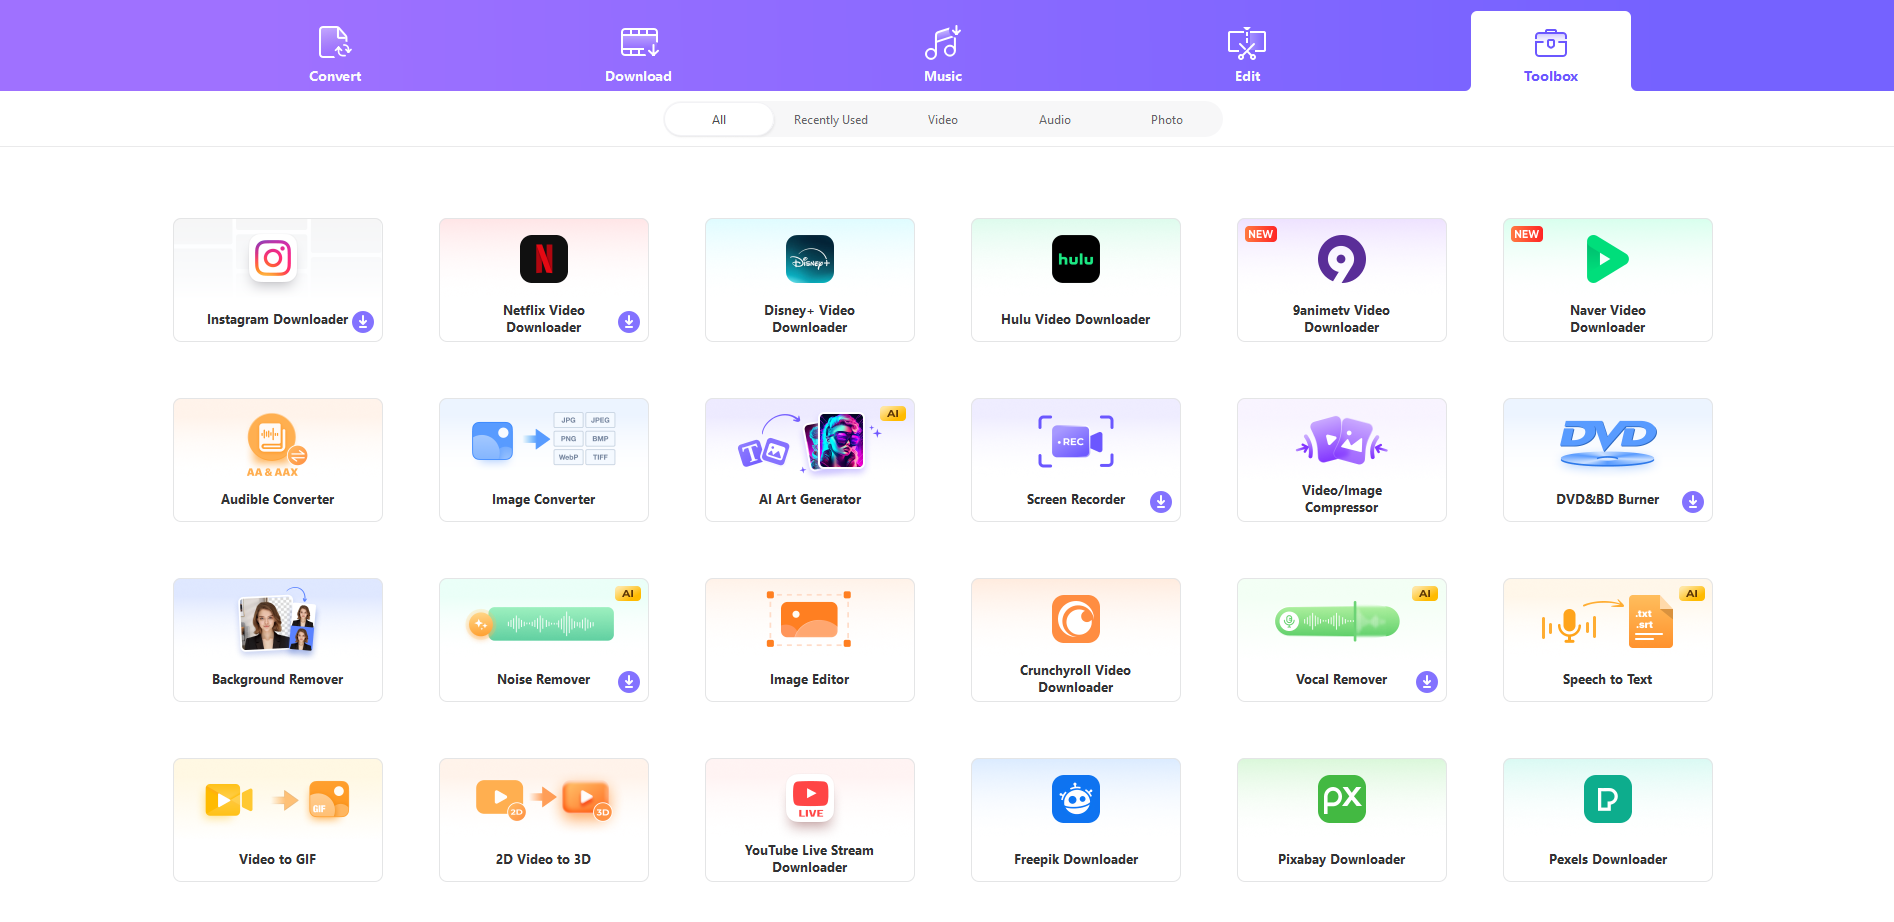
Task: Filter tools by All
Action: [719, 120]
